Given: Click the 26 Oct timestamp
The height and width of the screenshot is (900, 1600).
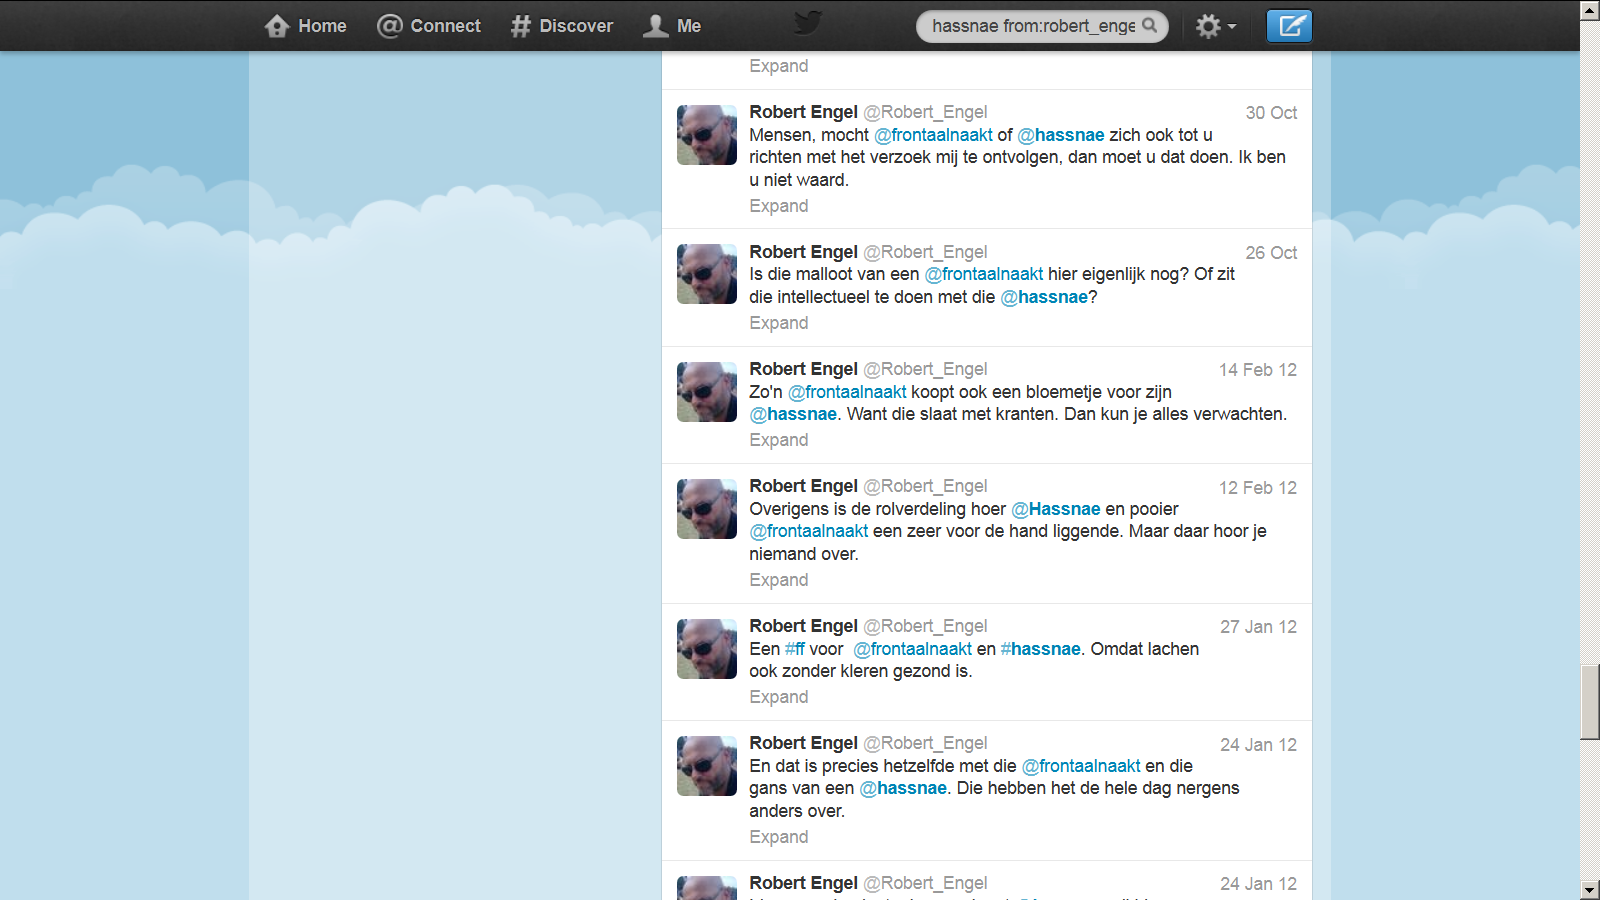Looking at the screenshot, I should [1271, 253].
